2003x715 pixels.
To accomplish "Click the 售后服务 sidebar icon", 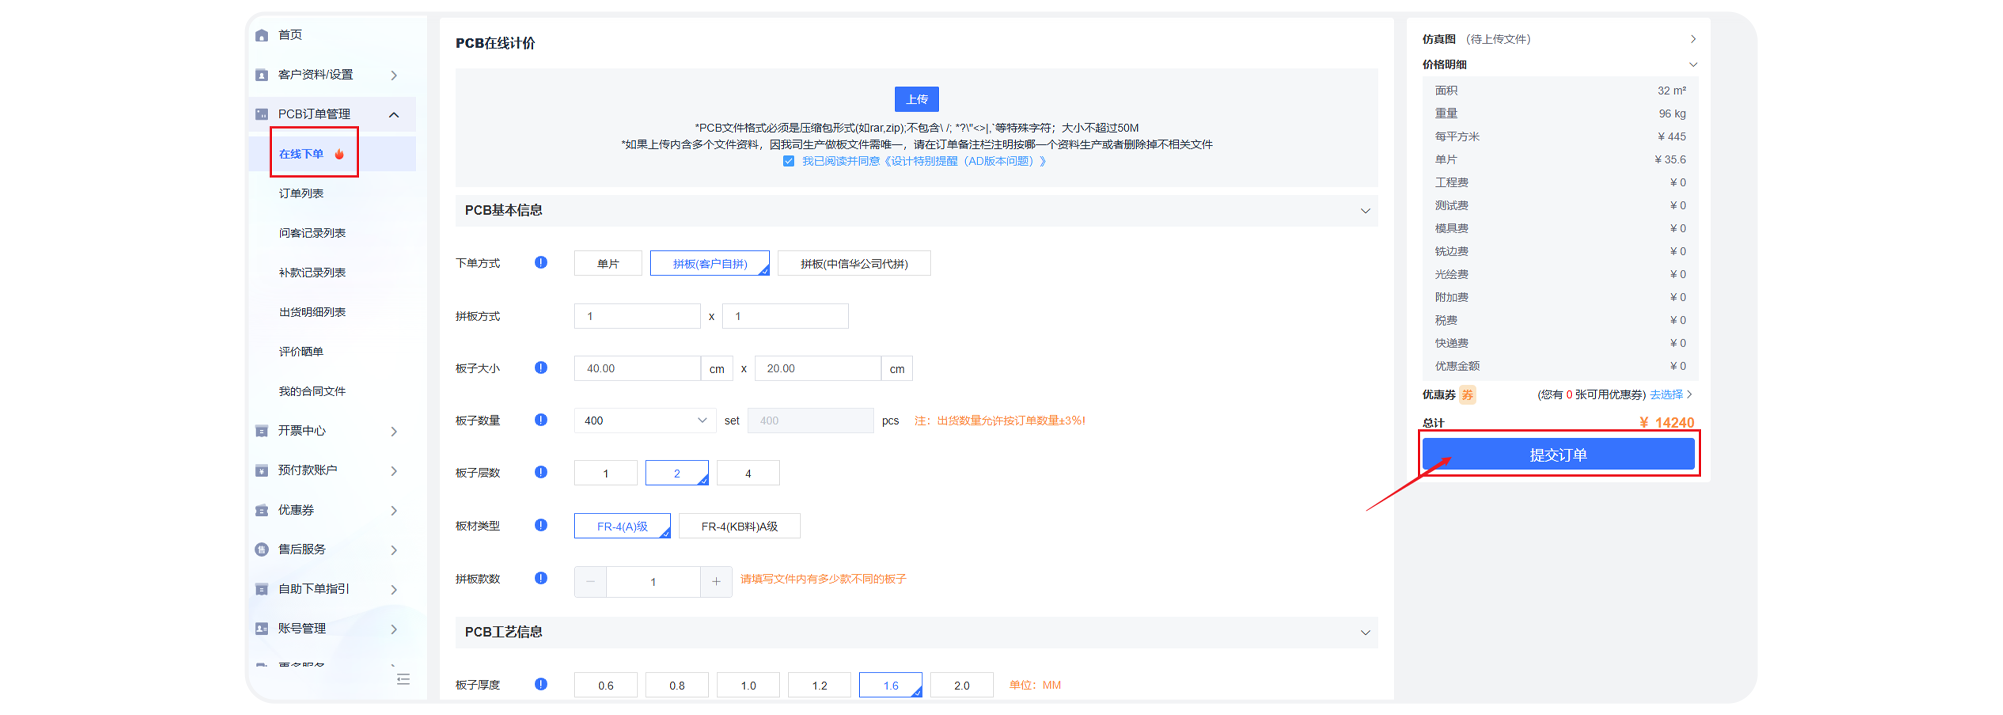I will pyautogui.click(x=262, y=549).
